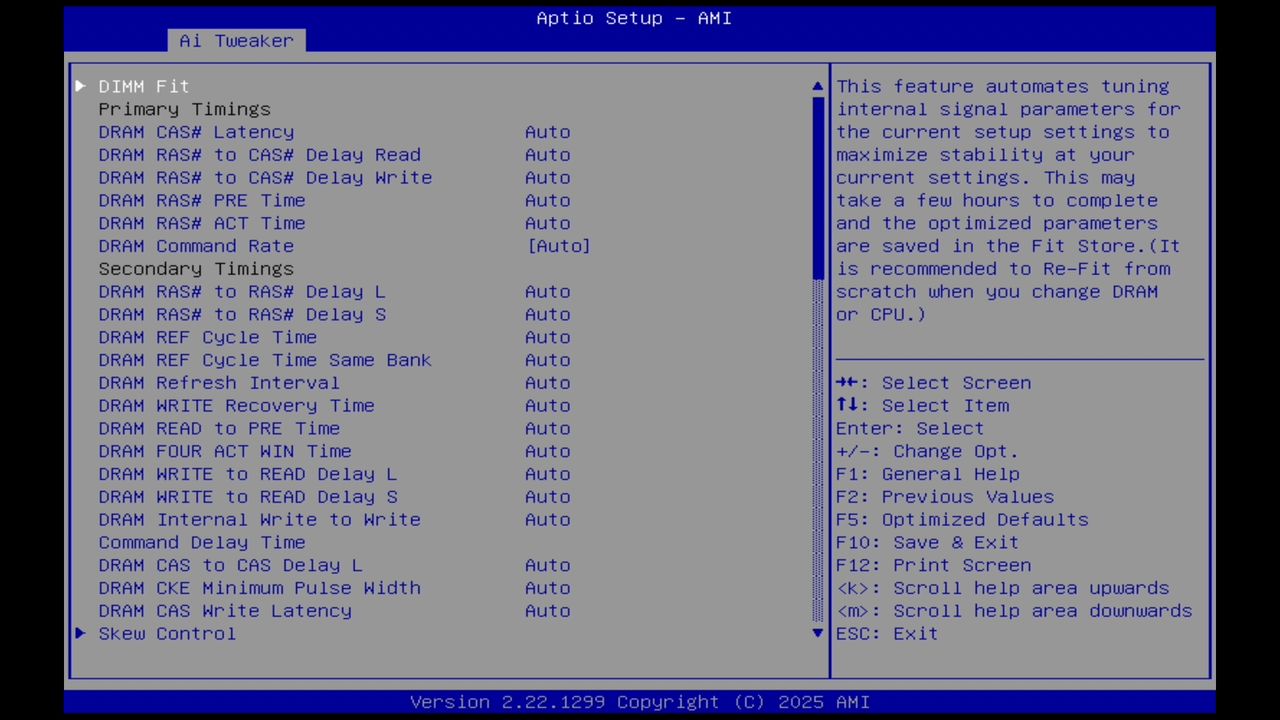
Task: Select DRAM CAS to CAS Delay L
Action: tap(300, 565)
